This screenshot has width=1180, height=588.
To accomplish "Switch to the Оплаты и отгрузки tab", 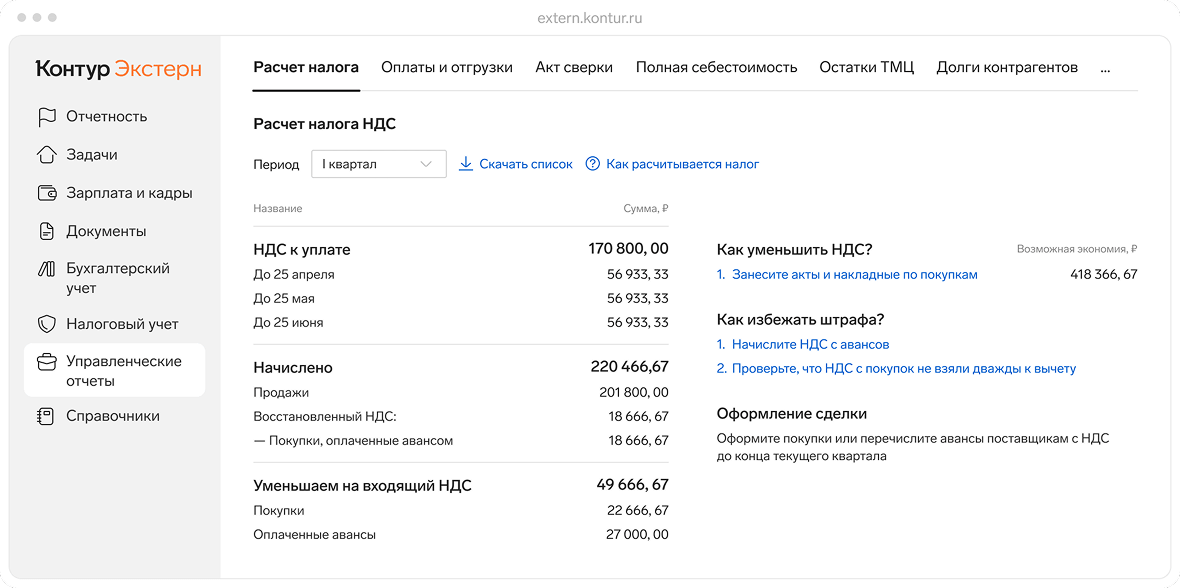I will (446, 66).
